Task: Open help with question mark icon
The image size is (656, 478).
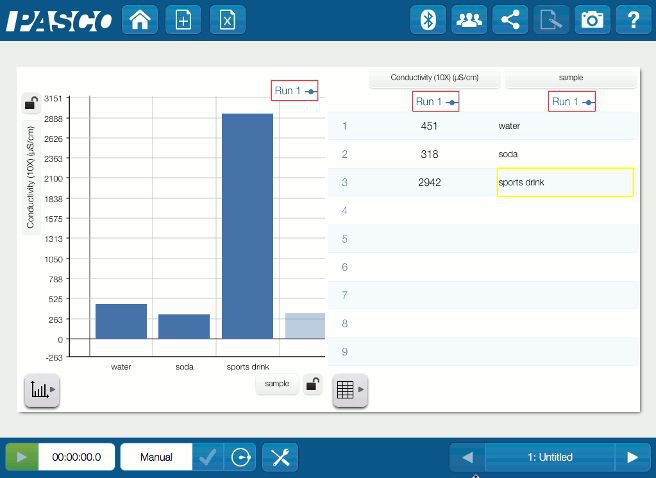Action: [x=633, y=20]
